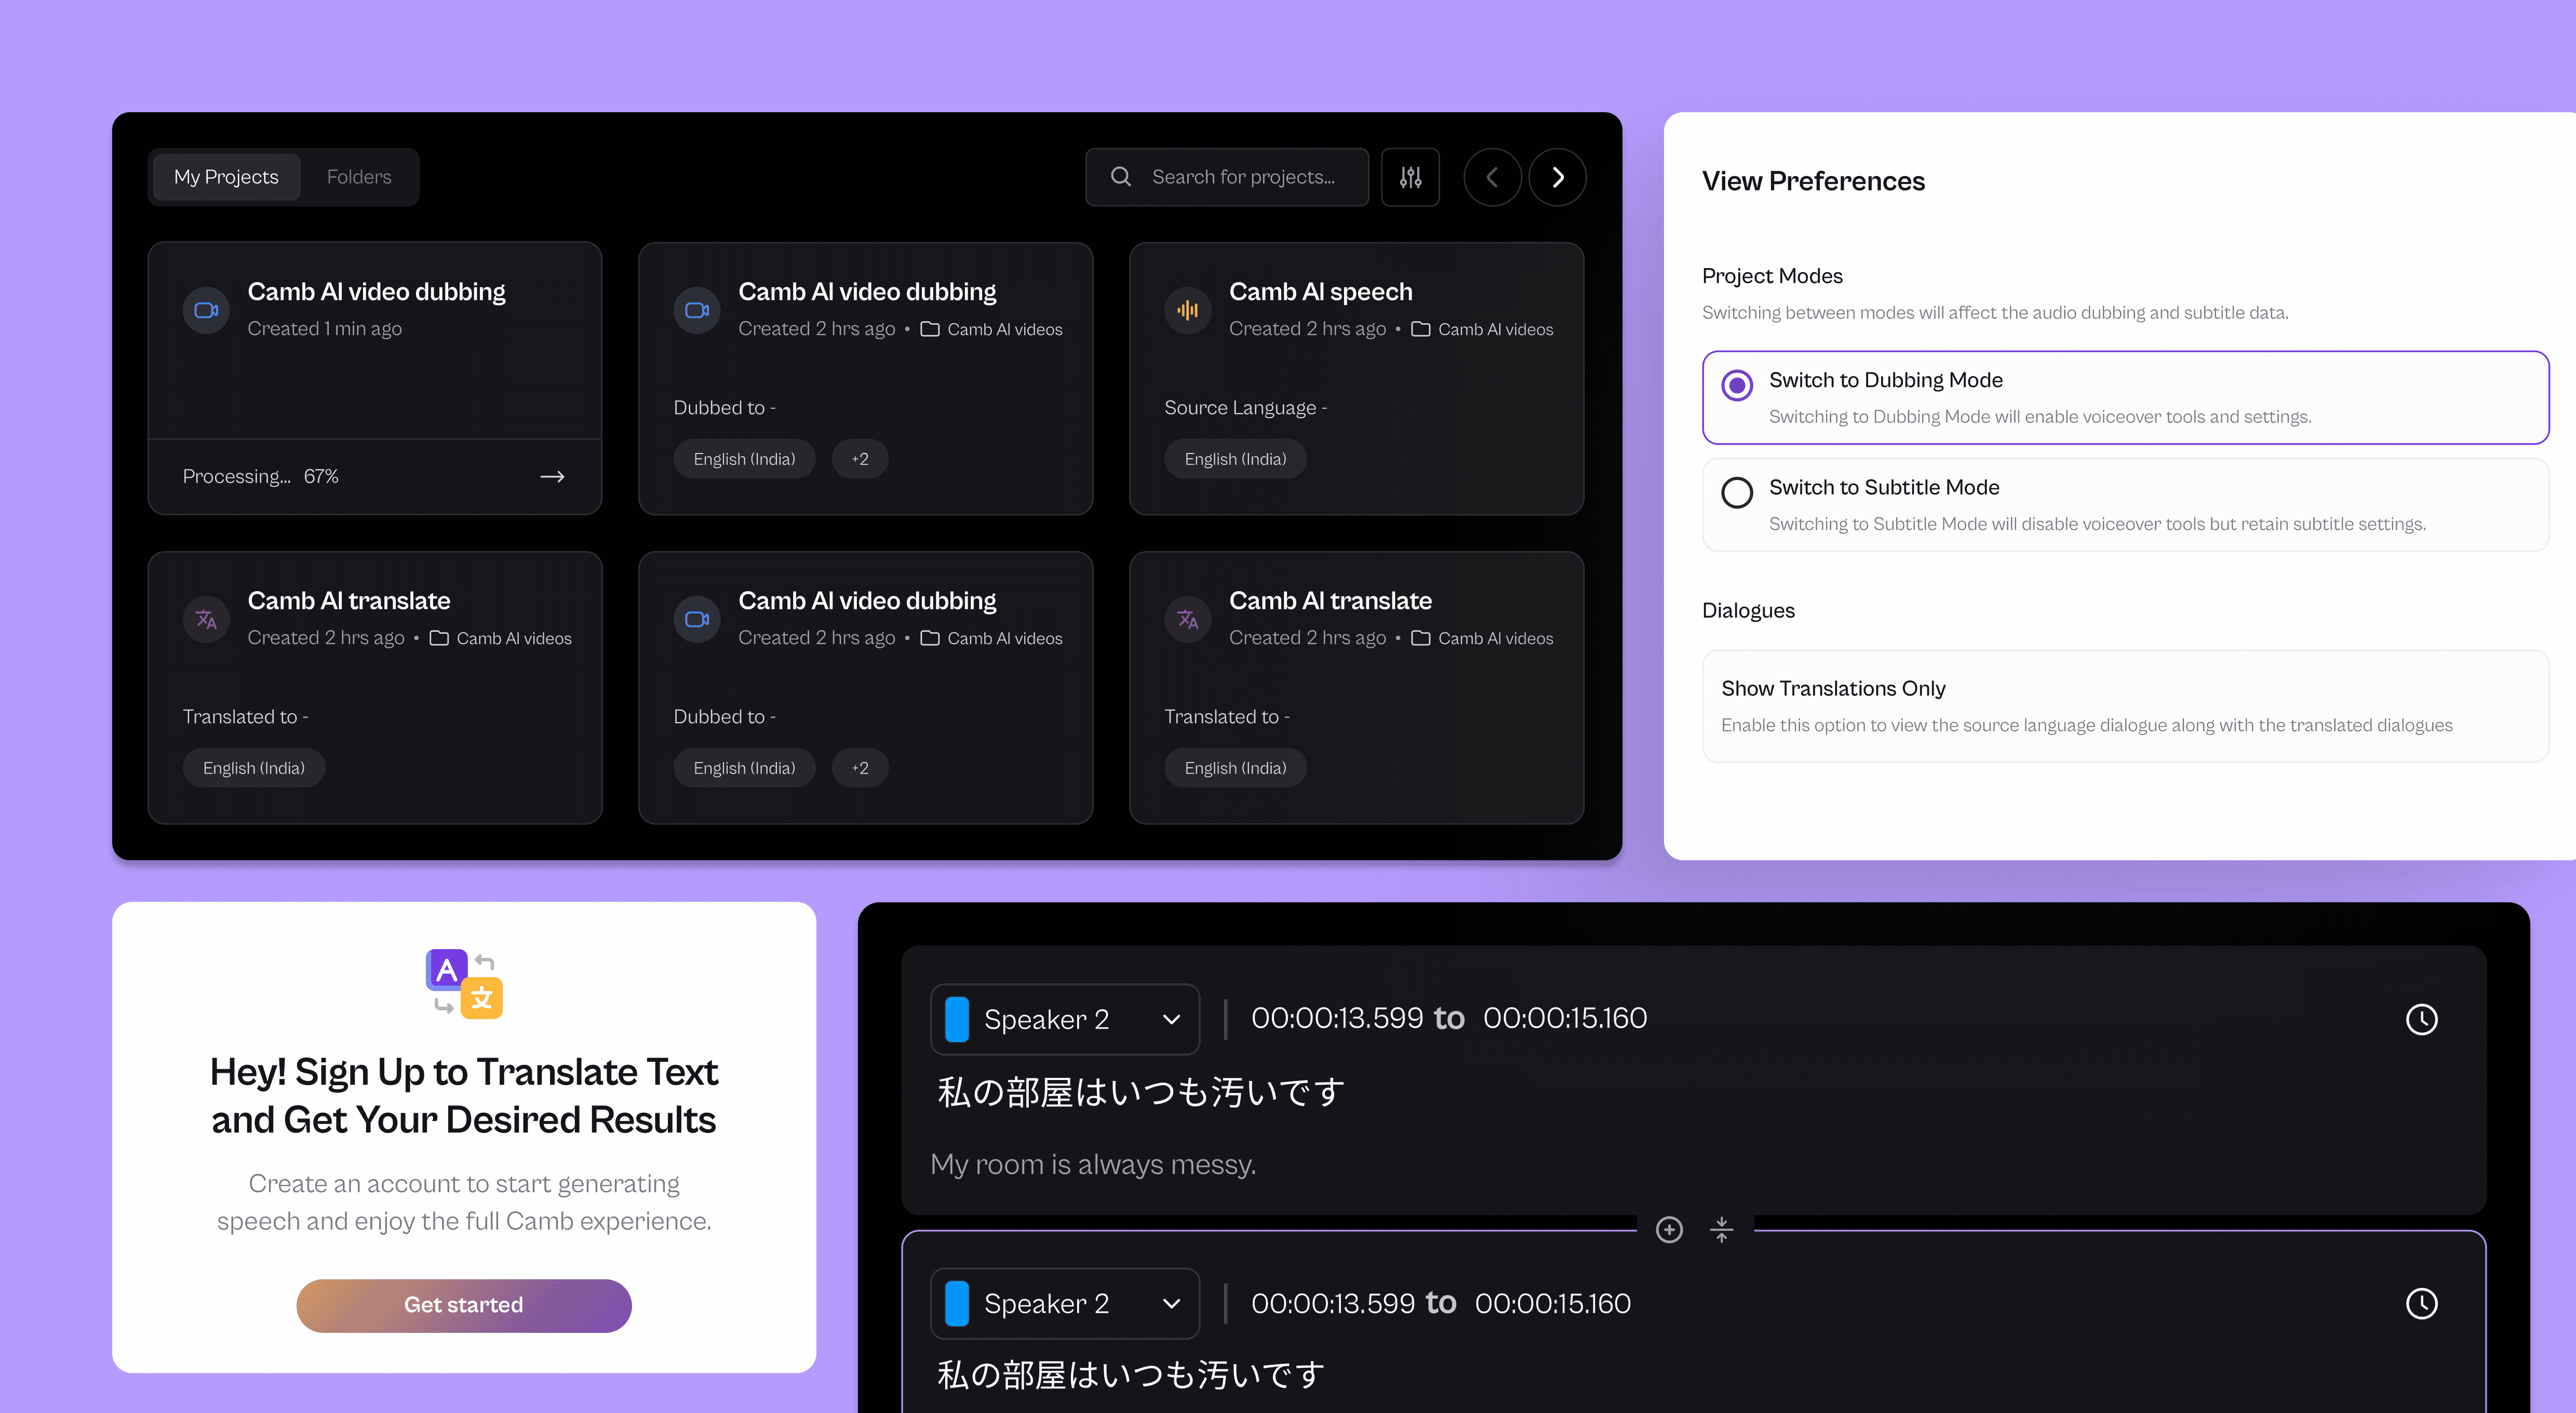Click the Japanese text in the first dialogue
Image resolution: width=2576 pixels, height=1413 pixels.
point(1141,1092)
